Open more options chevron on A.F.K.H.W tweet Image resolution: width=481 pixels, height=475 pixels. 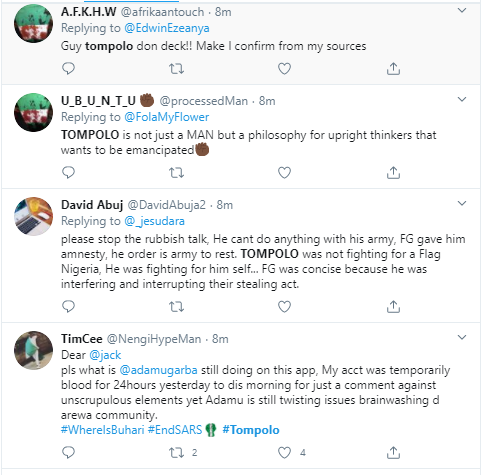462,11
